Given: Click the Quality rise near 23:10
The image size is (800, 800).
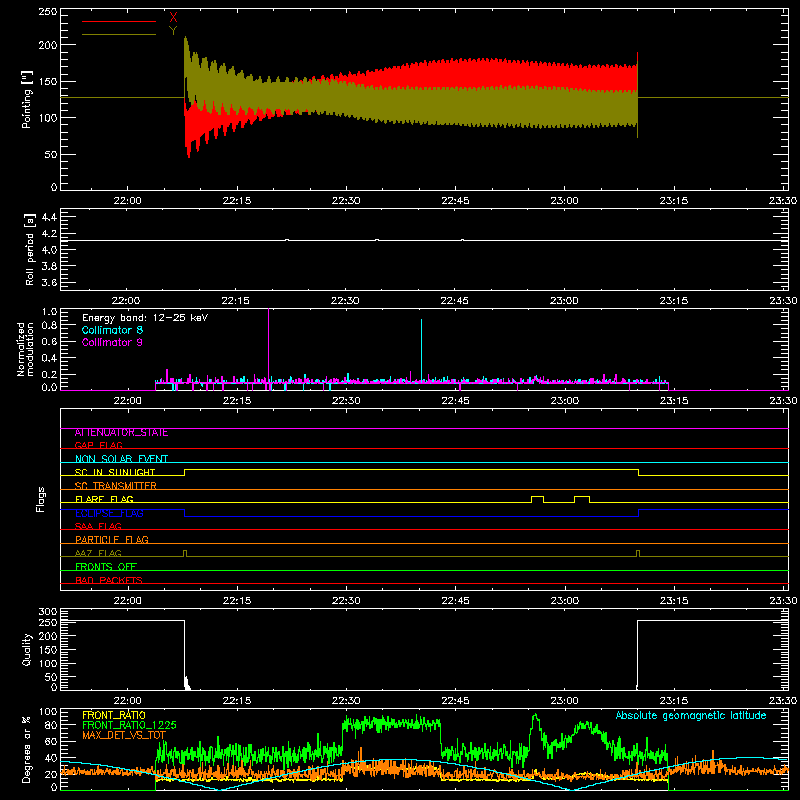Looking at the screenshot, I should coord(638,655).
